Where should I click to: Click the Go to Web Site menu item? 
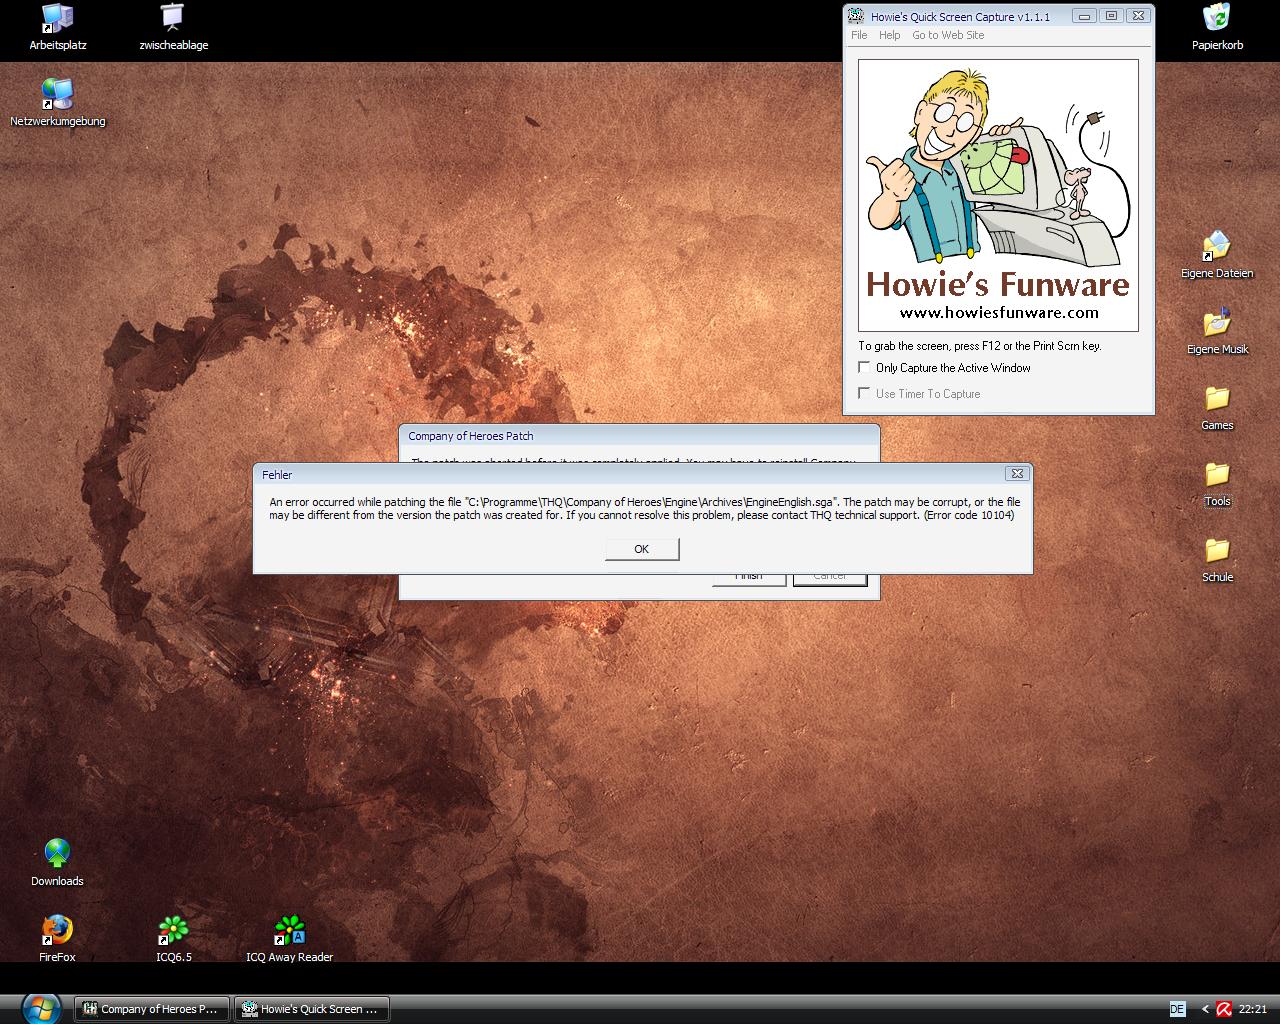[x=948, y=35]
